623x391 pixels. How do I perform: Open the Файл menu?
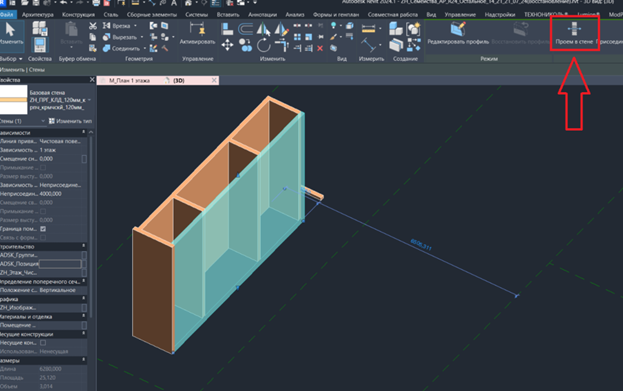tap(7, 15)
